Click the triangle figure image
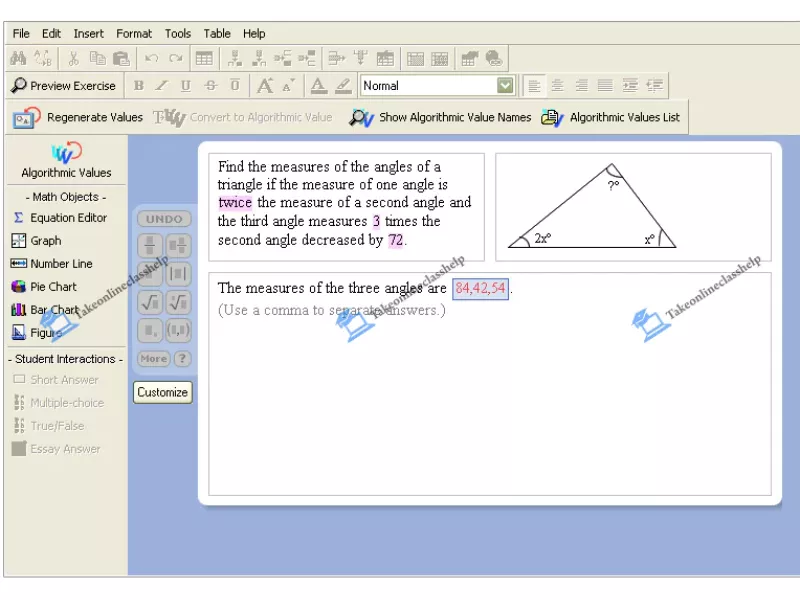The width and height of the screenshot is (800, 600). 592,207
